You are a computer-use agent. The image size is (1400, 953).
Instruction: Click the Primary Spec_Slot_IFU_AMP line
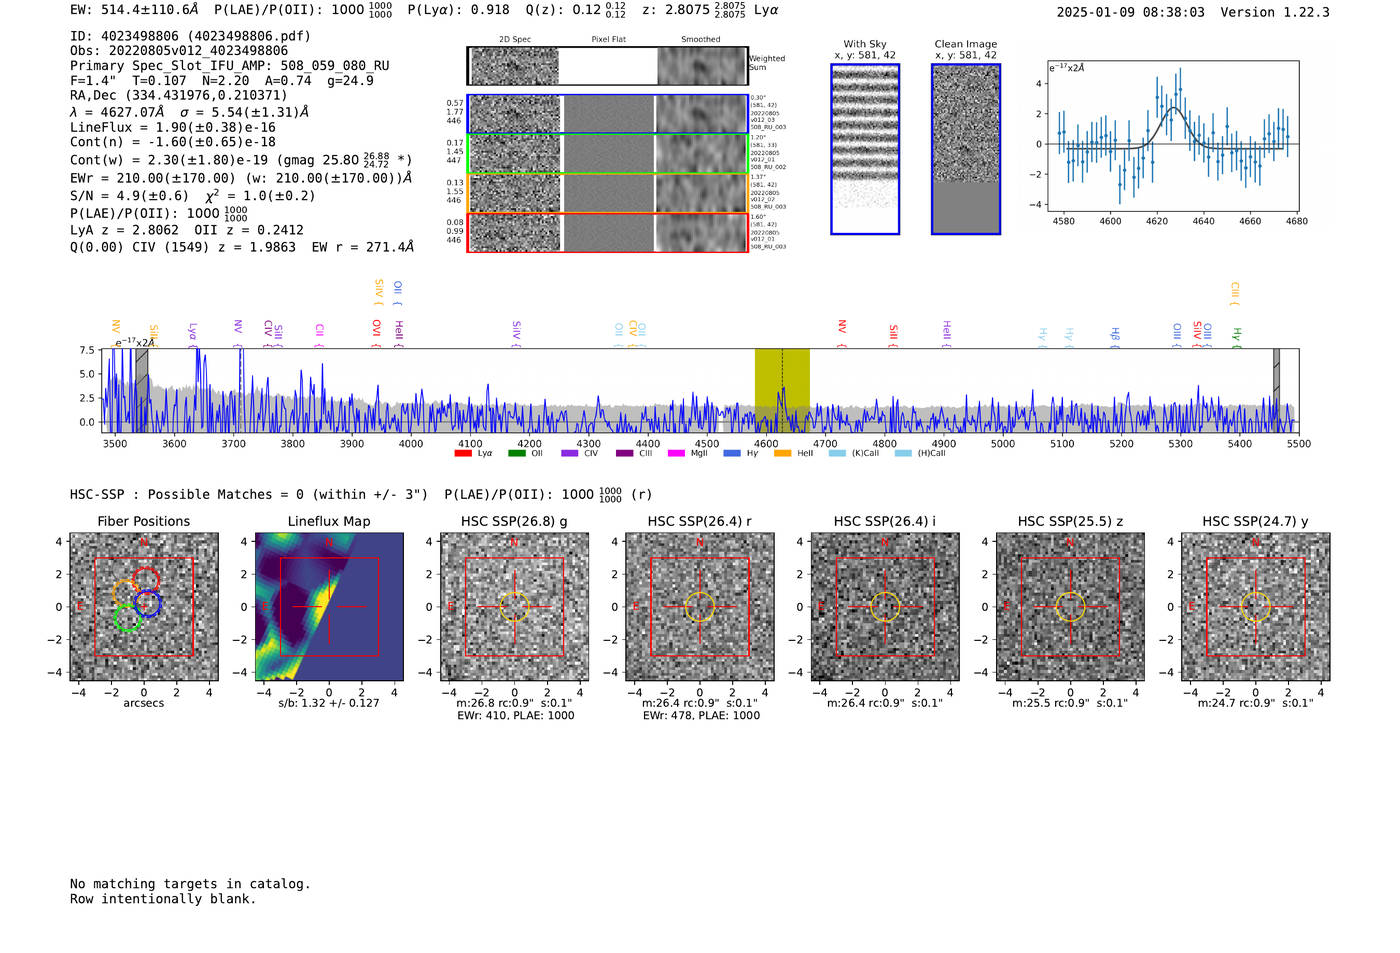(230, 66)
